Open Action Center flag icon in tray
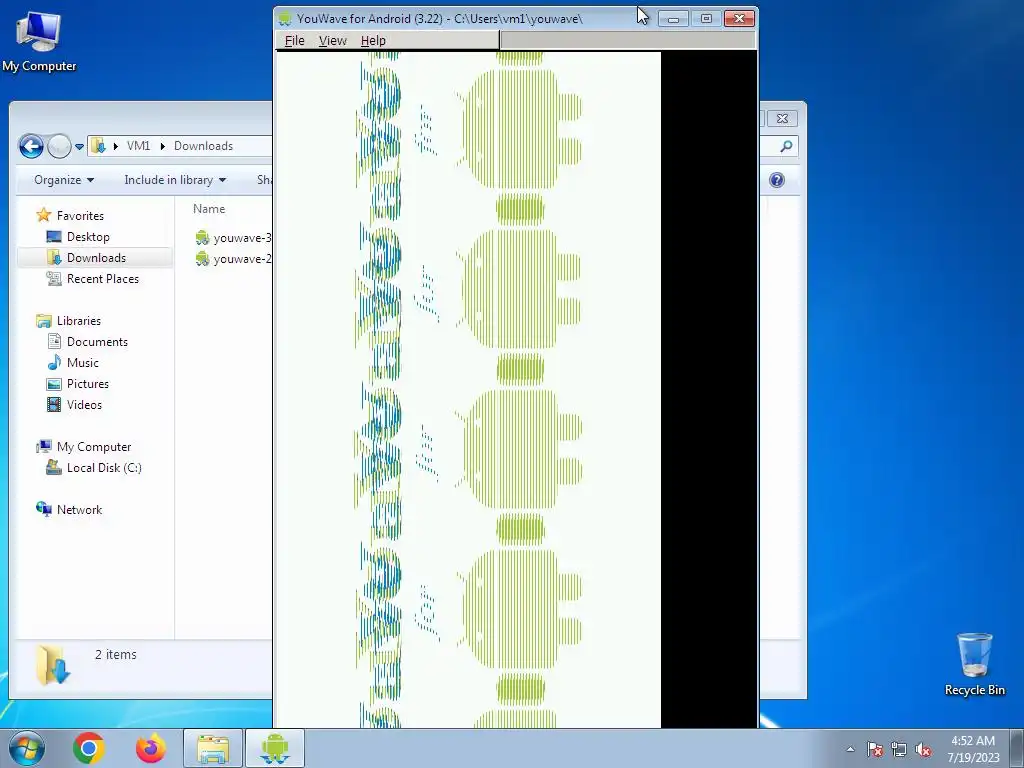 tap(875, 749)
